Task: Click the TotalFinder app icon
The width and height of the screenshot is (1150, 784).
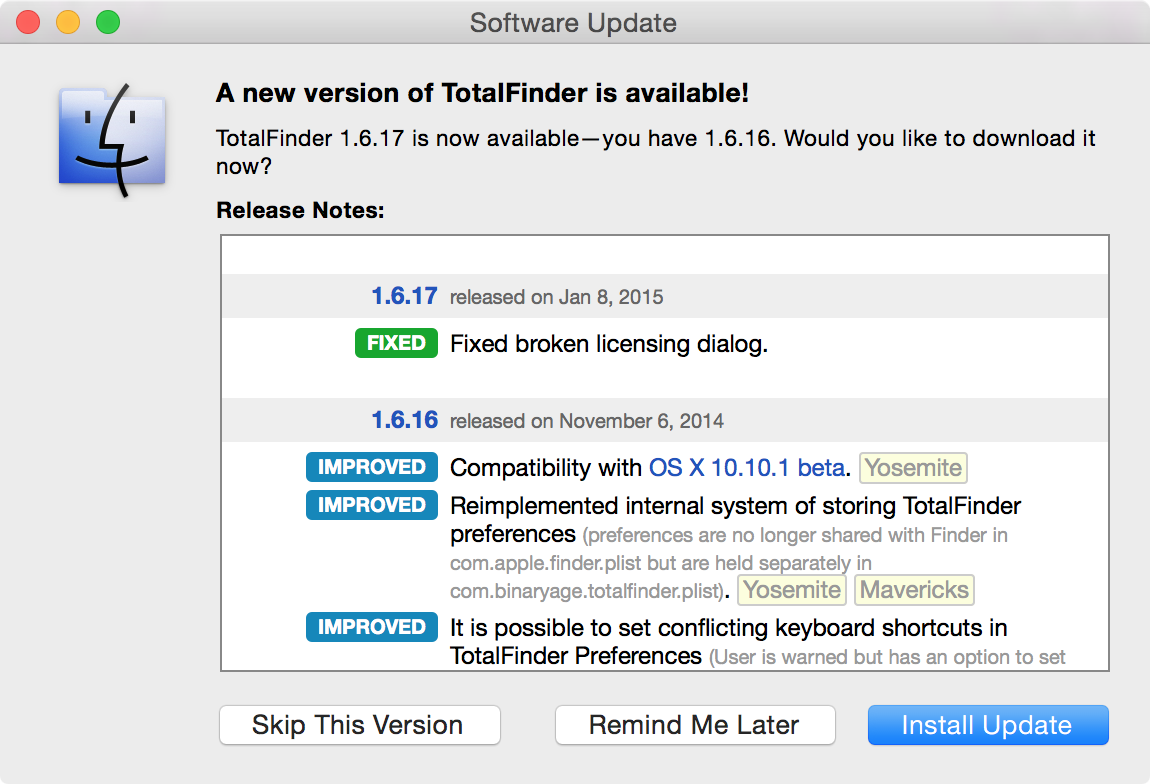Action: click(x=112, y=139)
